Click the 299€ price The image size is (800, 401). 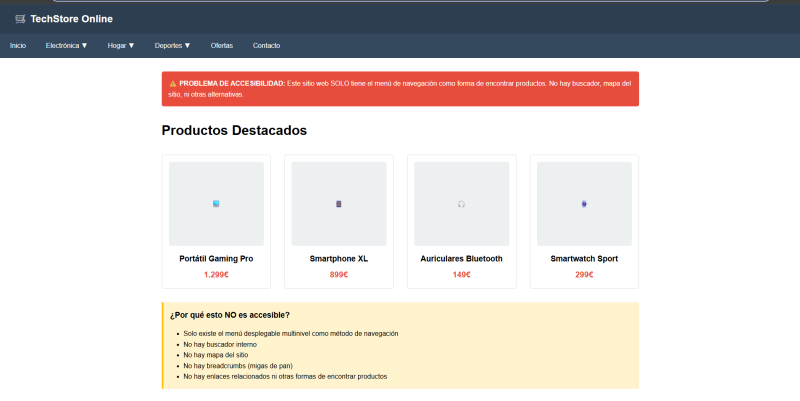pos(584,274)
